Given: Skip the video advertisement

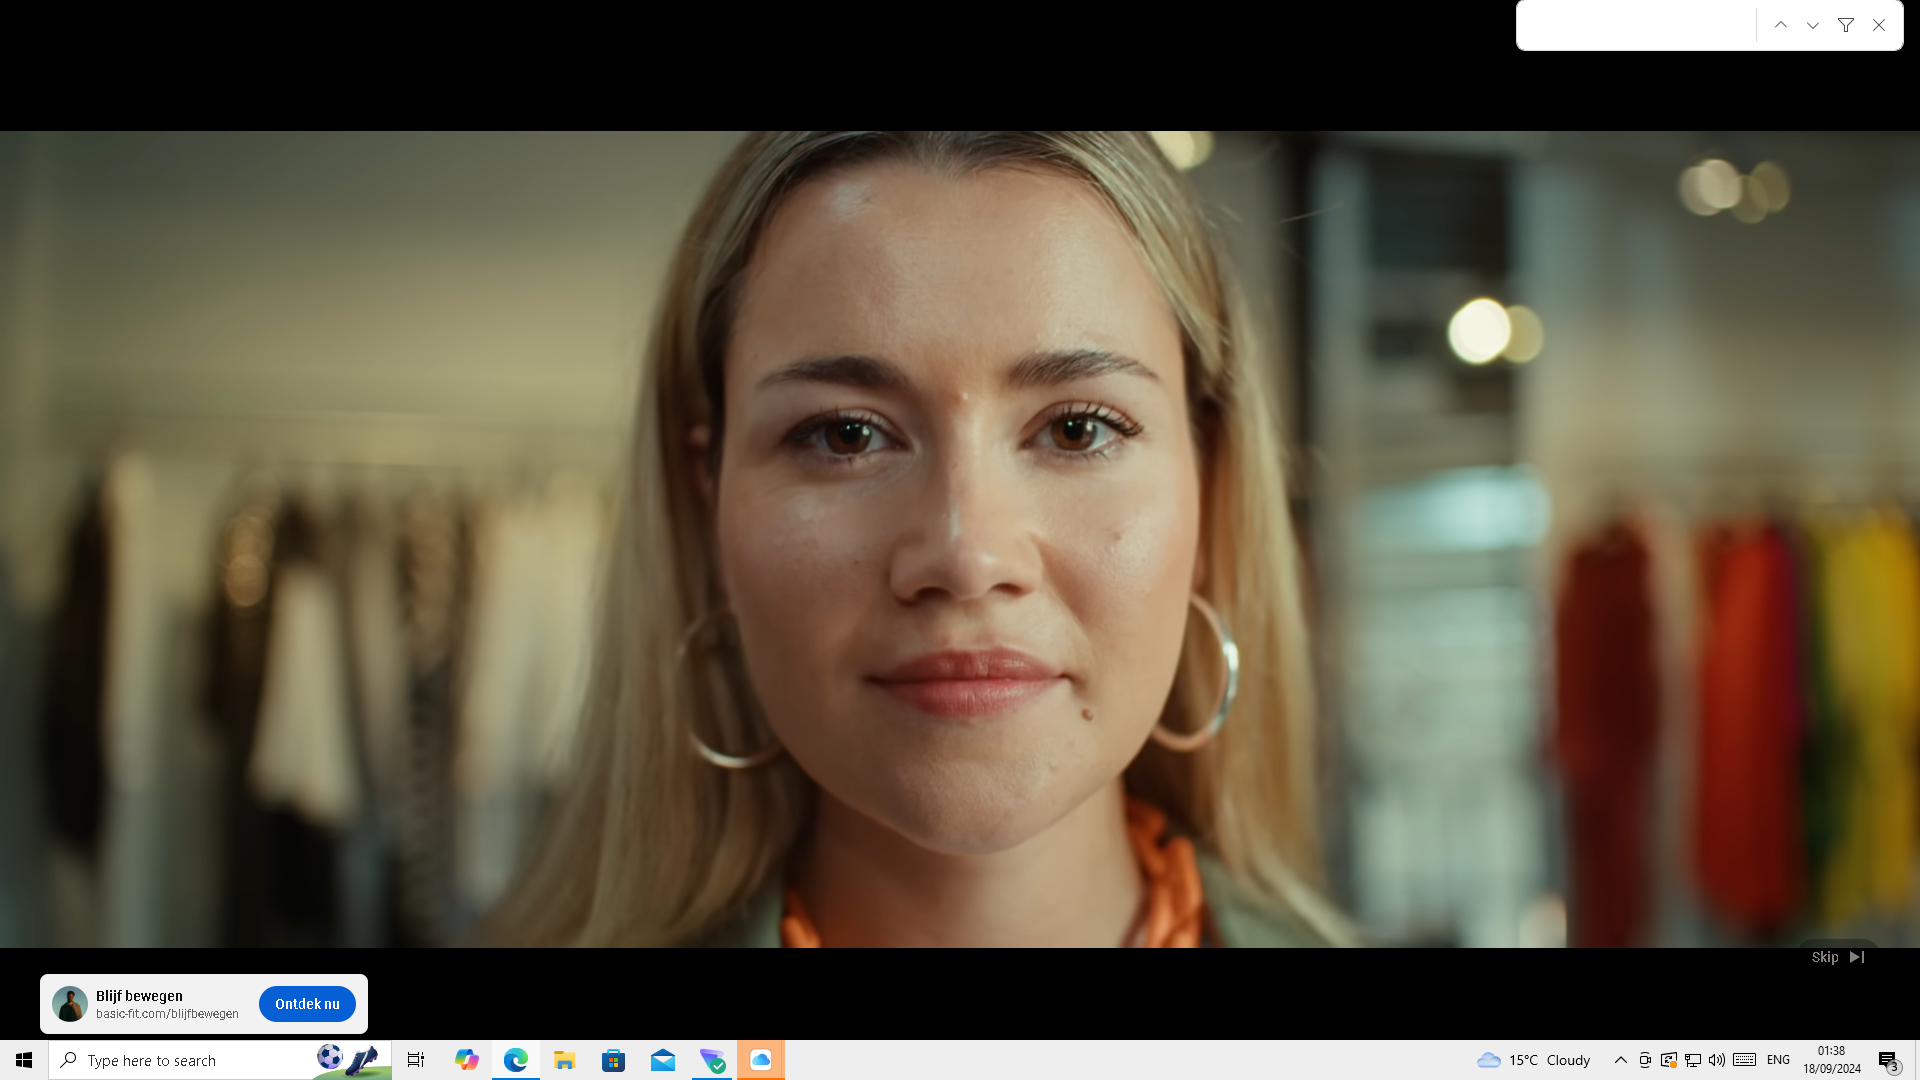Looking at the screenshot, I should point(1837,957).
